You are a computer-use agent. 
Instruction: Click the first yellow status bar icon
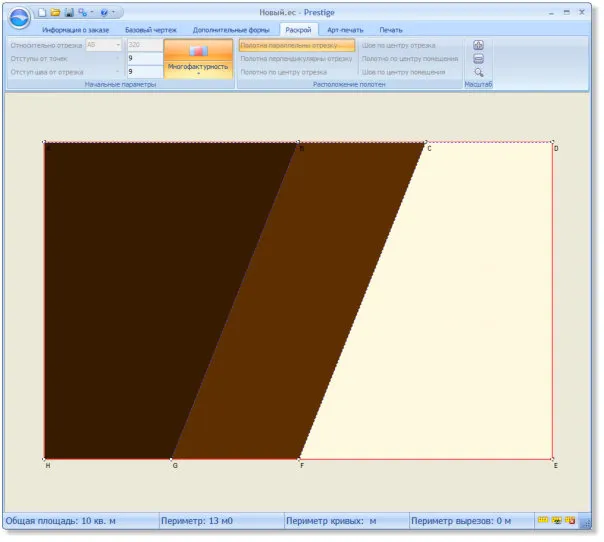543,520
